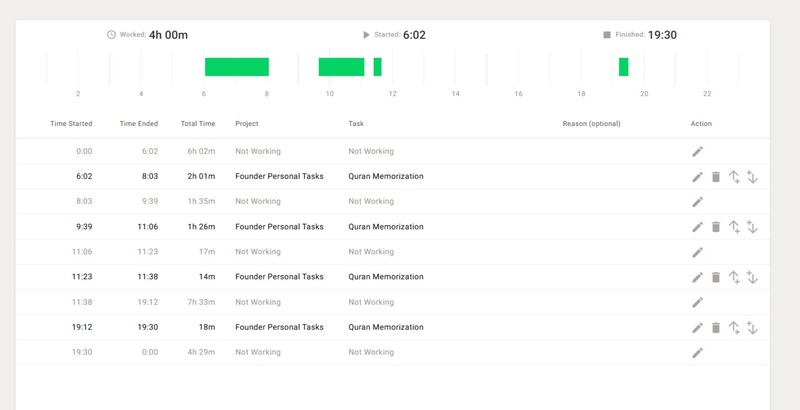Screen dimensions: 800x410
Task: Sort by Time Started column header
Action: click(x=71, y=124)
